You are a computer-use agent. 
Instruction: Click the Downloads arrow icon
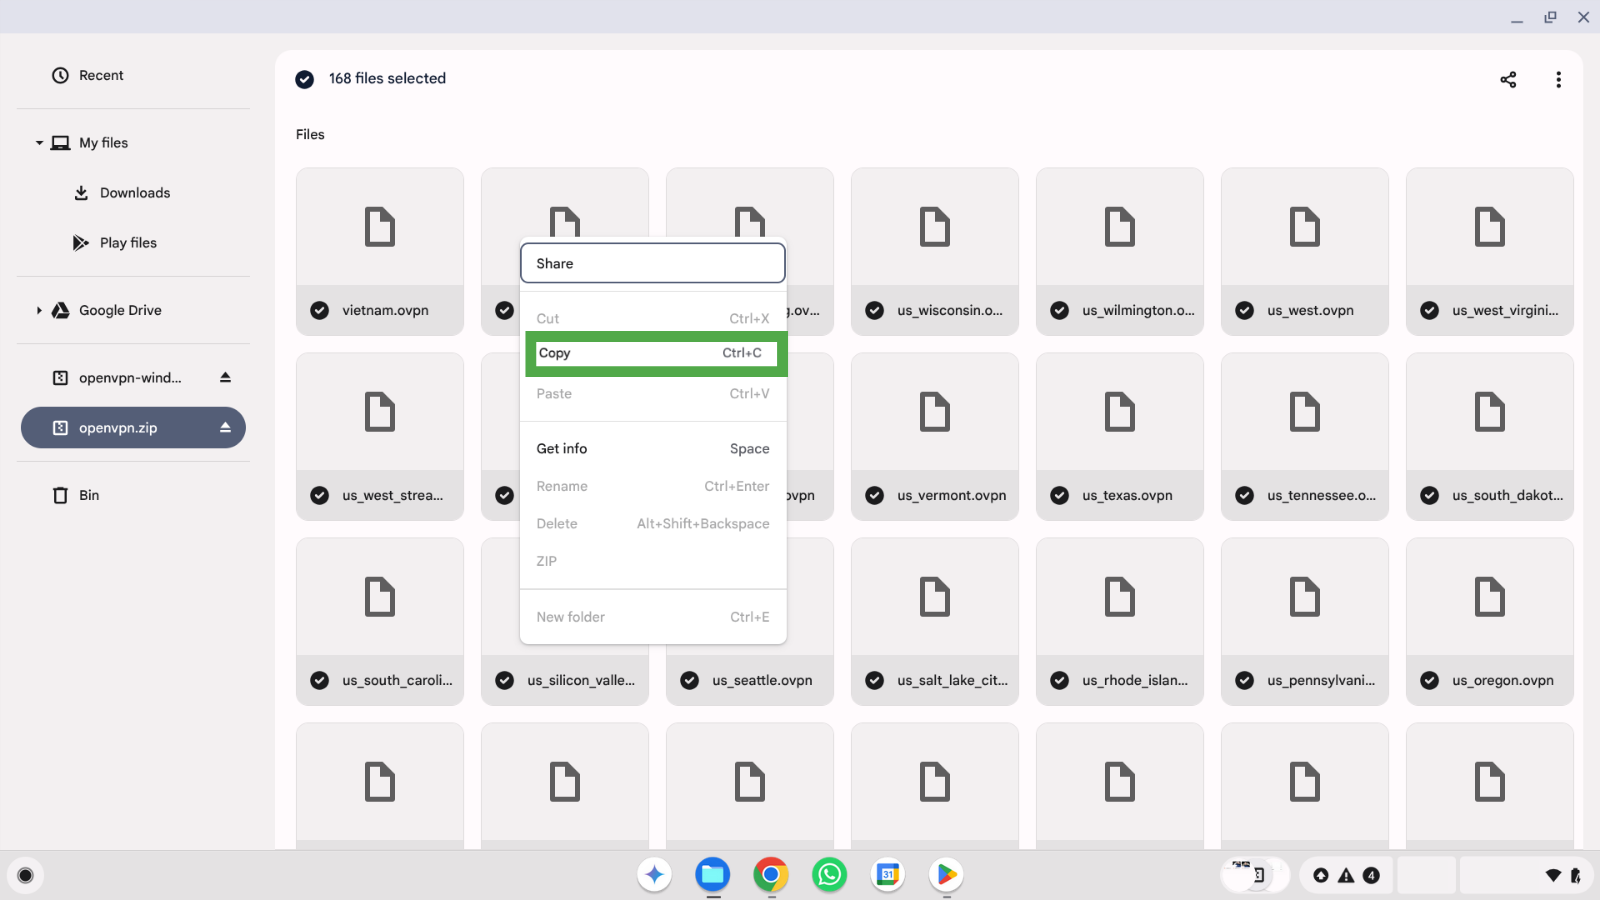81,193
